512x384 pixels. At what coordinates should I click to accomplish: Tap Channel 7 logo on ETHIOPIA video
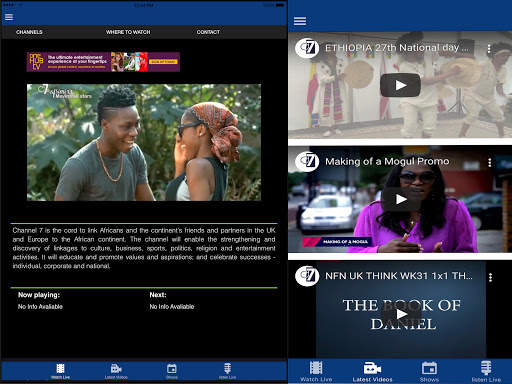(x=307, y=48)
